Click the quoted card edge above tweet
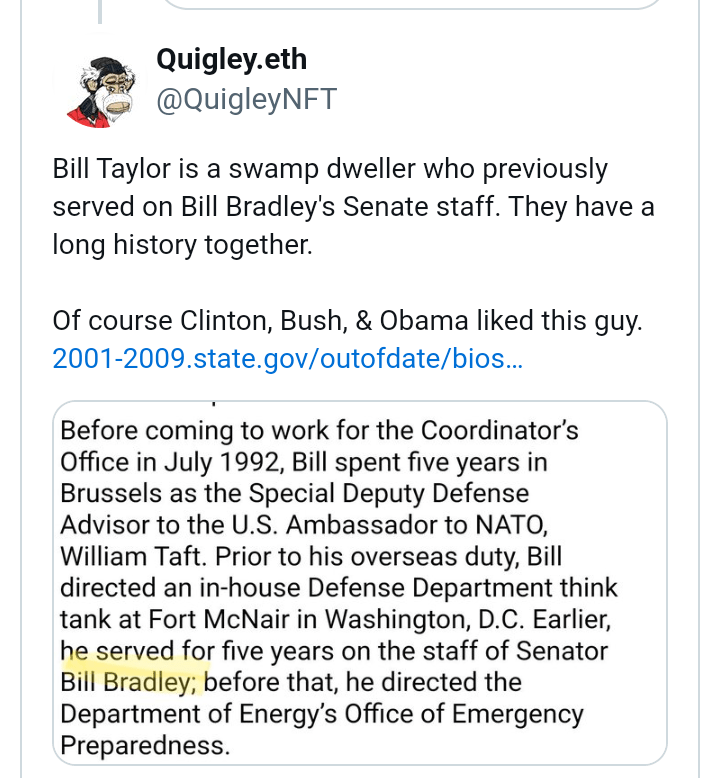Viewport: 720px width, 778px height. point(412,5)
